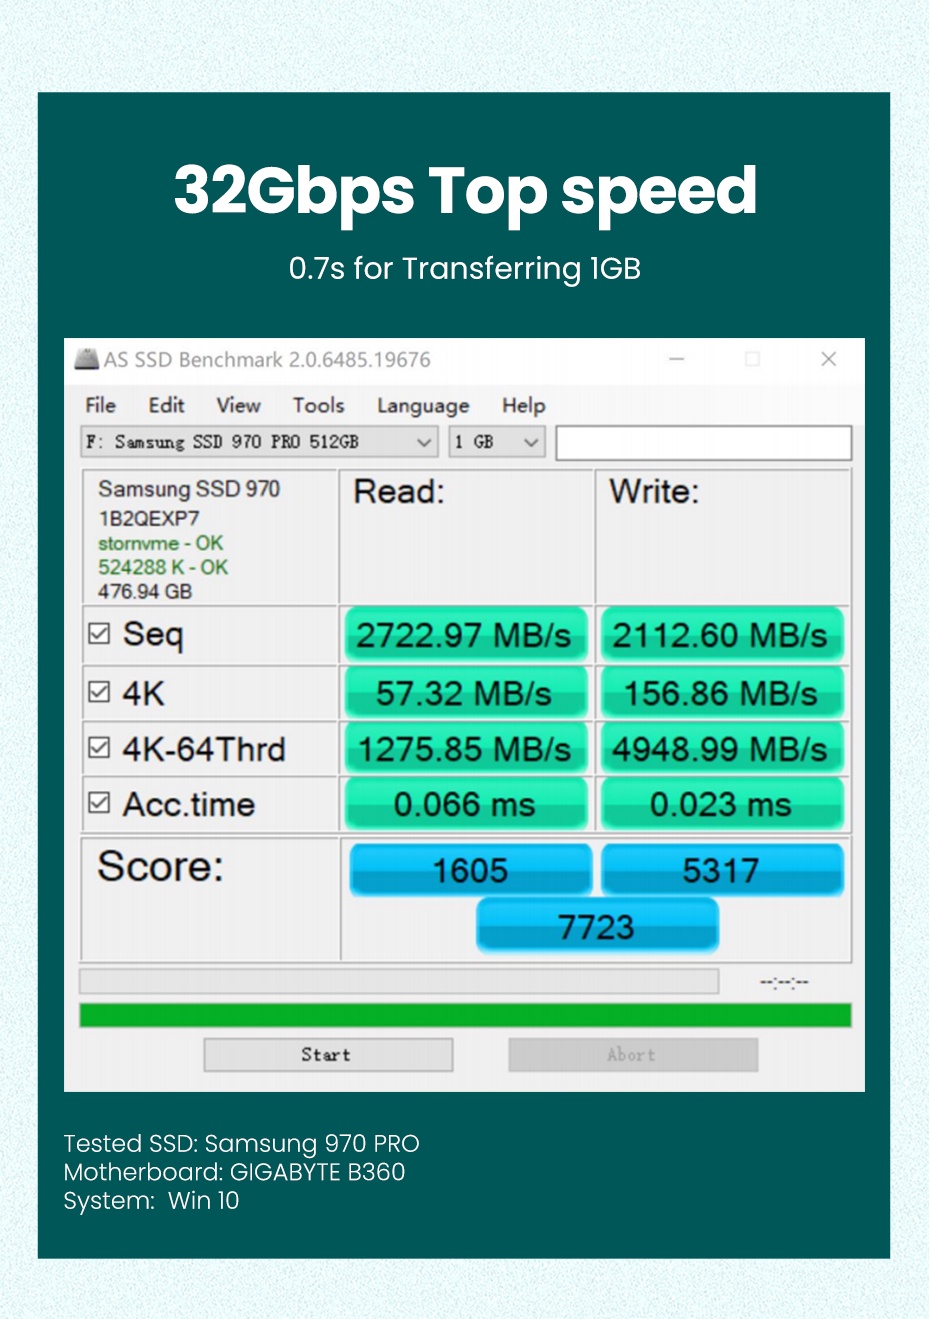Screen dimensions: 930x1319
Task: Click the empty text field beside size dropdown
Action: click(703, 443)
